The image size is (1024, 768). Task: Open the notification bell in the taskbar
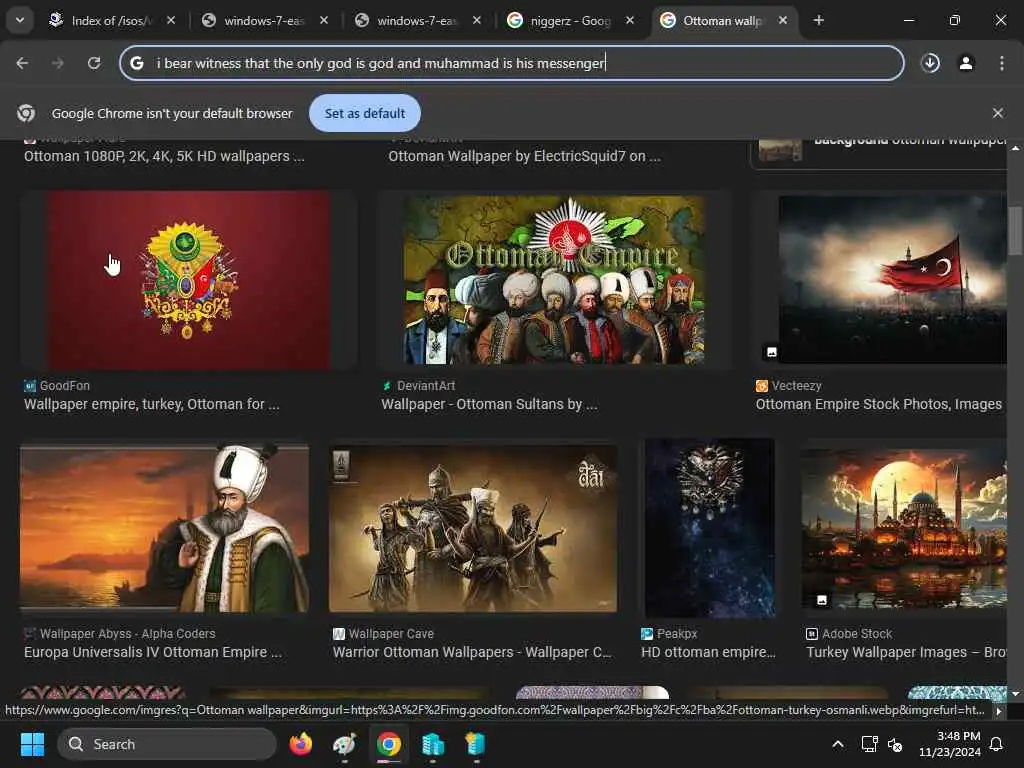click(x=997, y=744)
